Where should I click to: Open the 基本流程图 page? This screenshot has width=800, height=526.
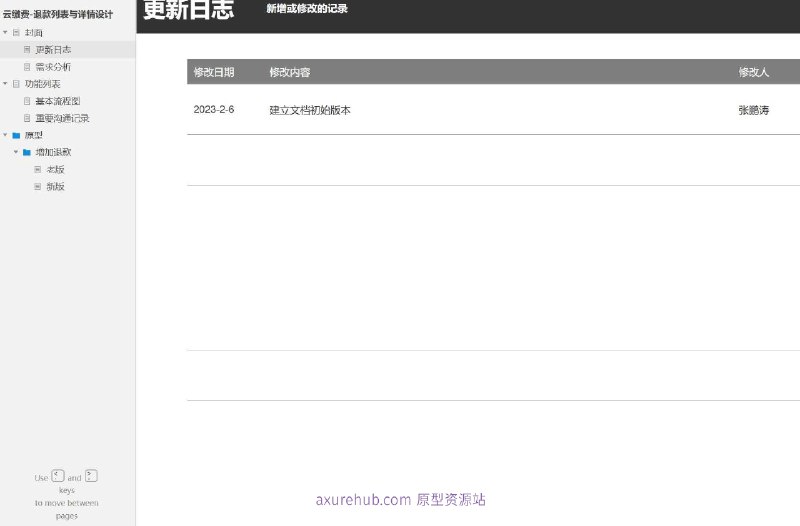click(x=58, y=101)
